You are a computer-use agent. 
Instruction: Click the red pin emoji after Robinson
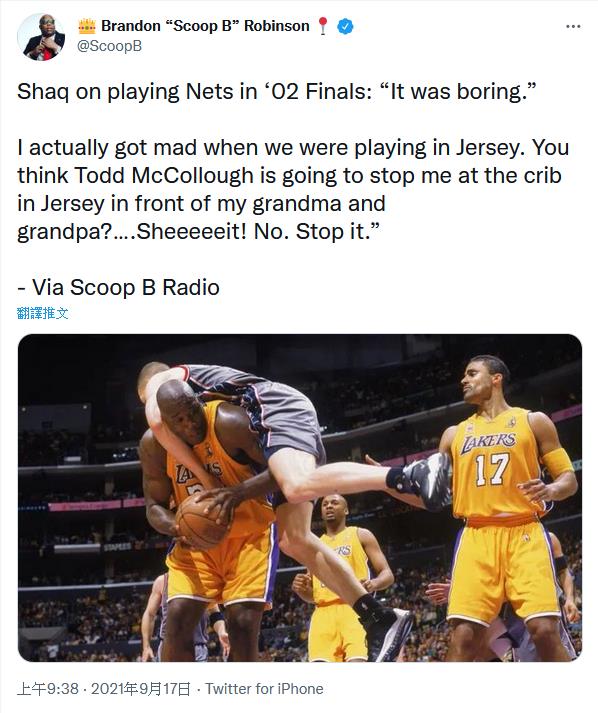tap(322, 26)
